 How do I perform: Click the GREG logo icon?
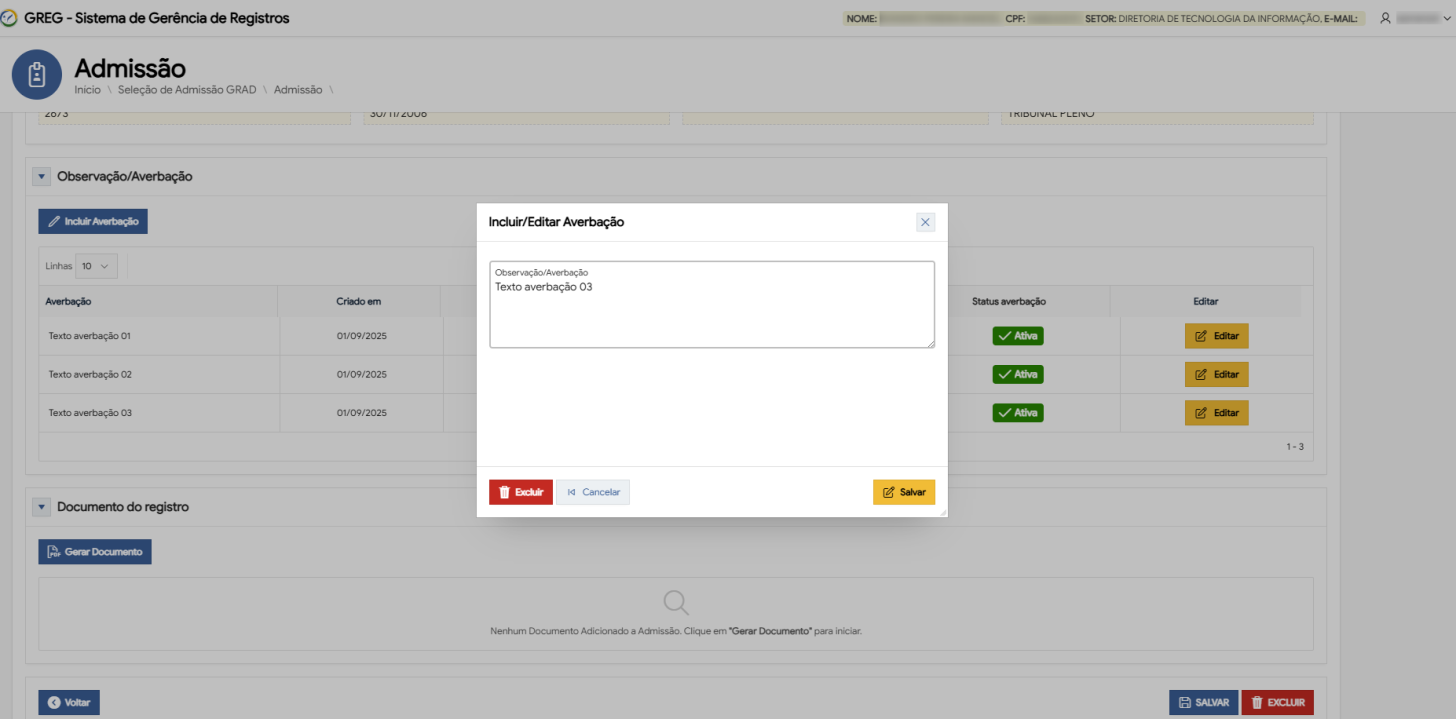(x=10, y=18)
